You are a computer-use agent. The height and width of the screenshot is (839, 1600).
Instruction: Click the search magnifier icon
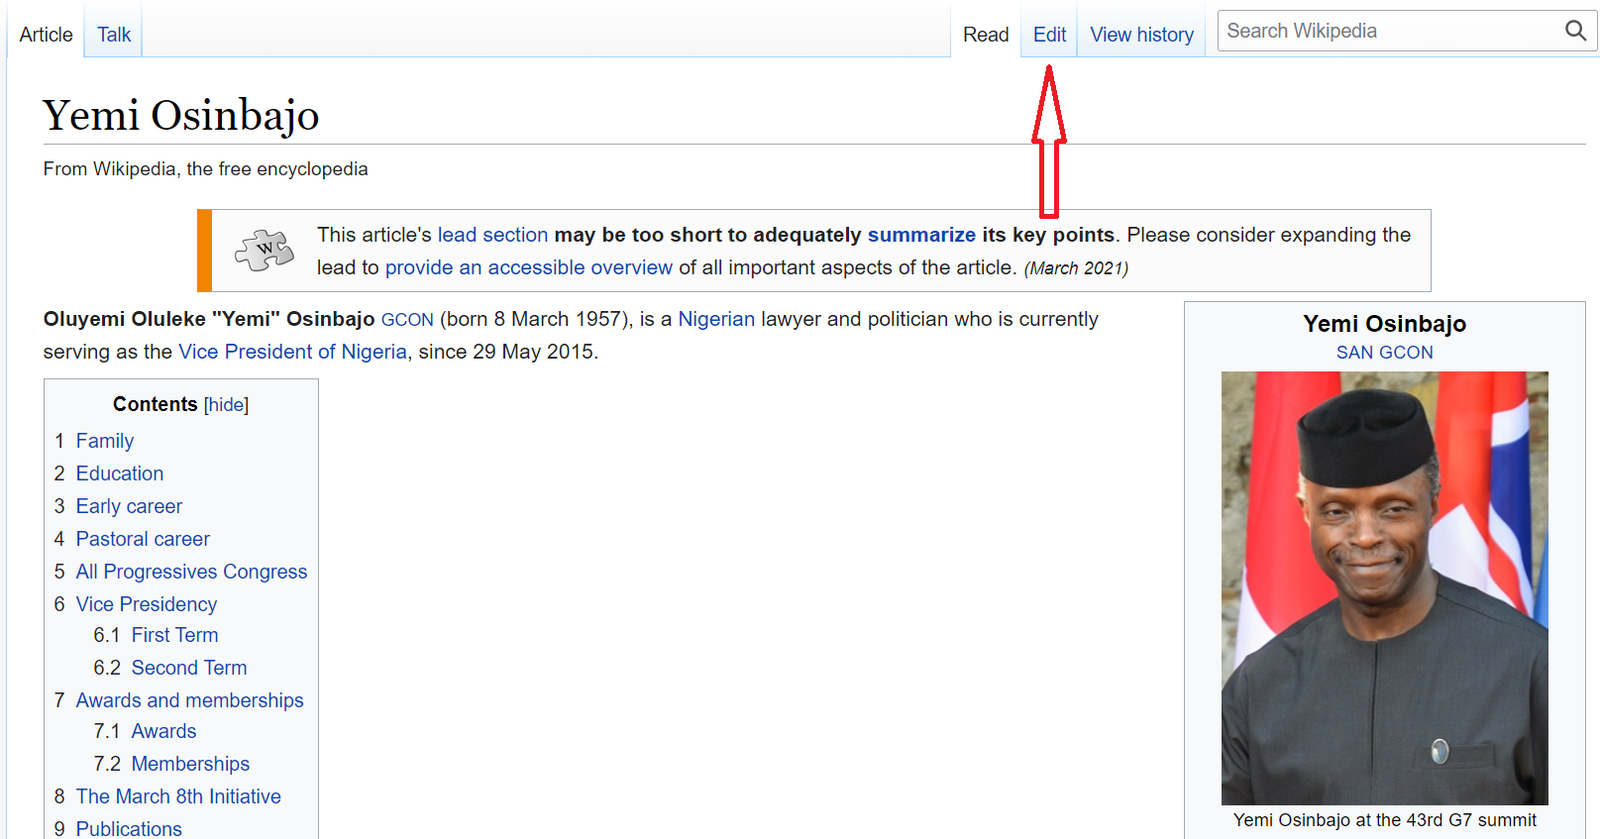1575,31
